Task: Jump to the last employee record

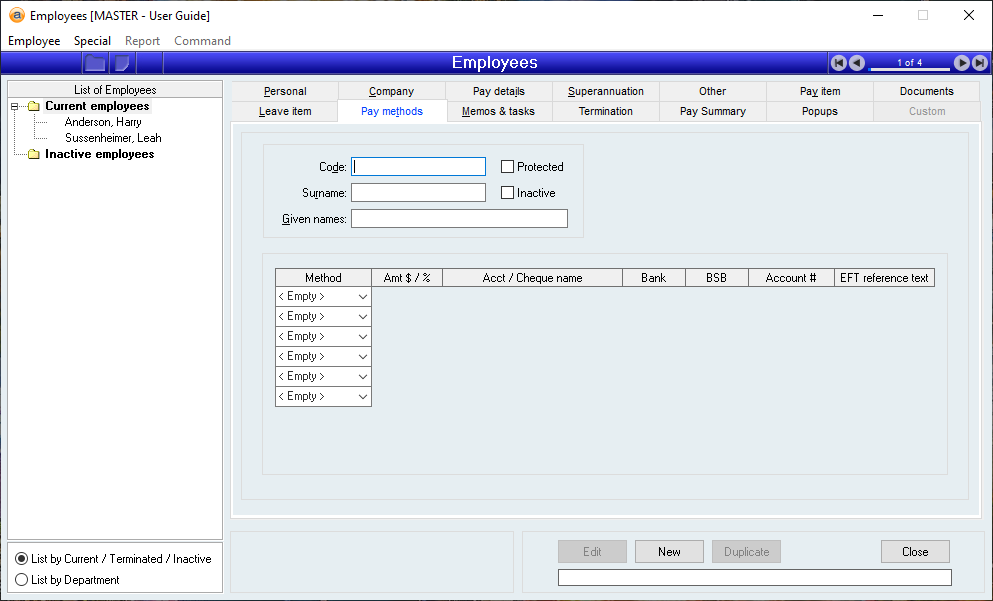Action: [x=979, y=63]
